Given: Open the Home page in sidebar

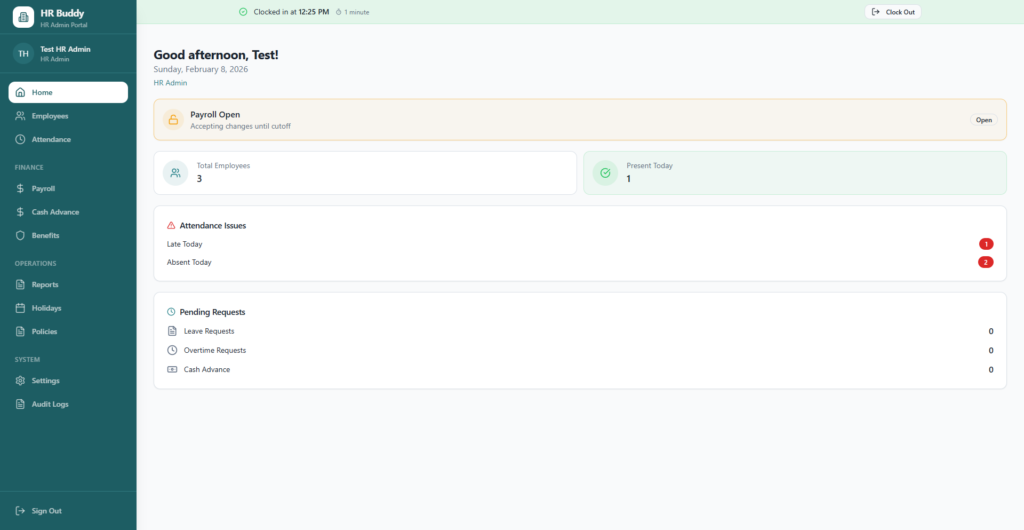Looking at the screenshot, I should pos(68,92).
